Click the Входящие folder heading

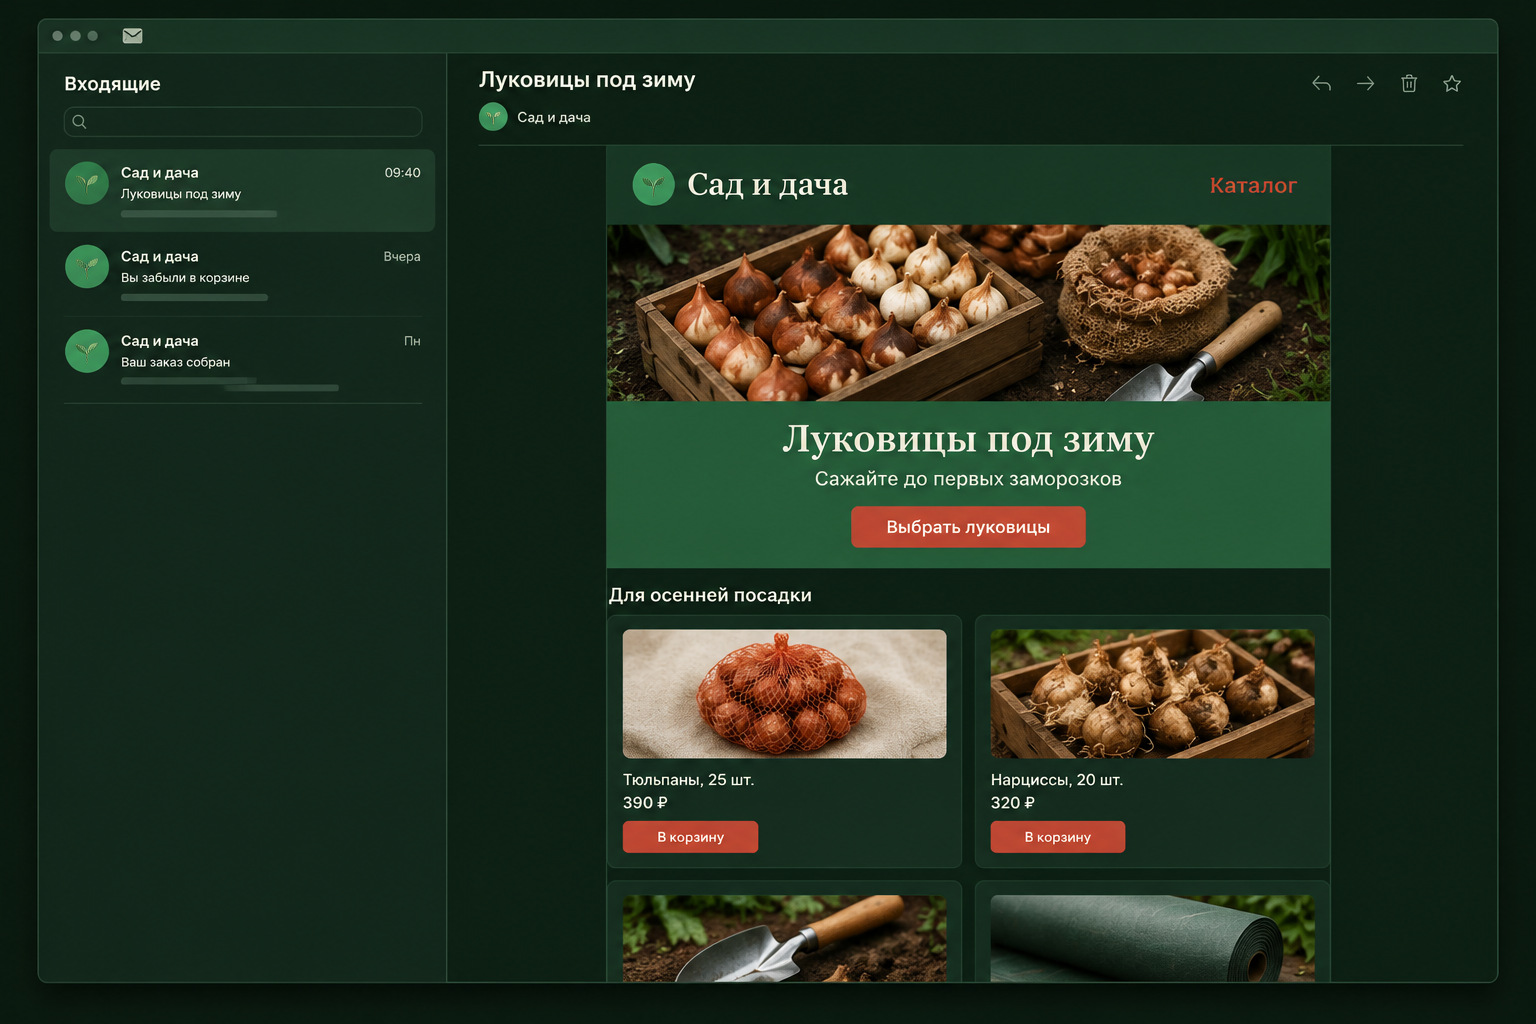point(112,84)
